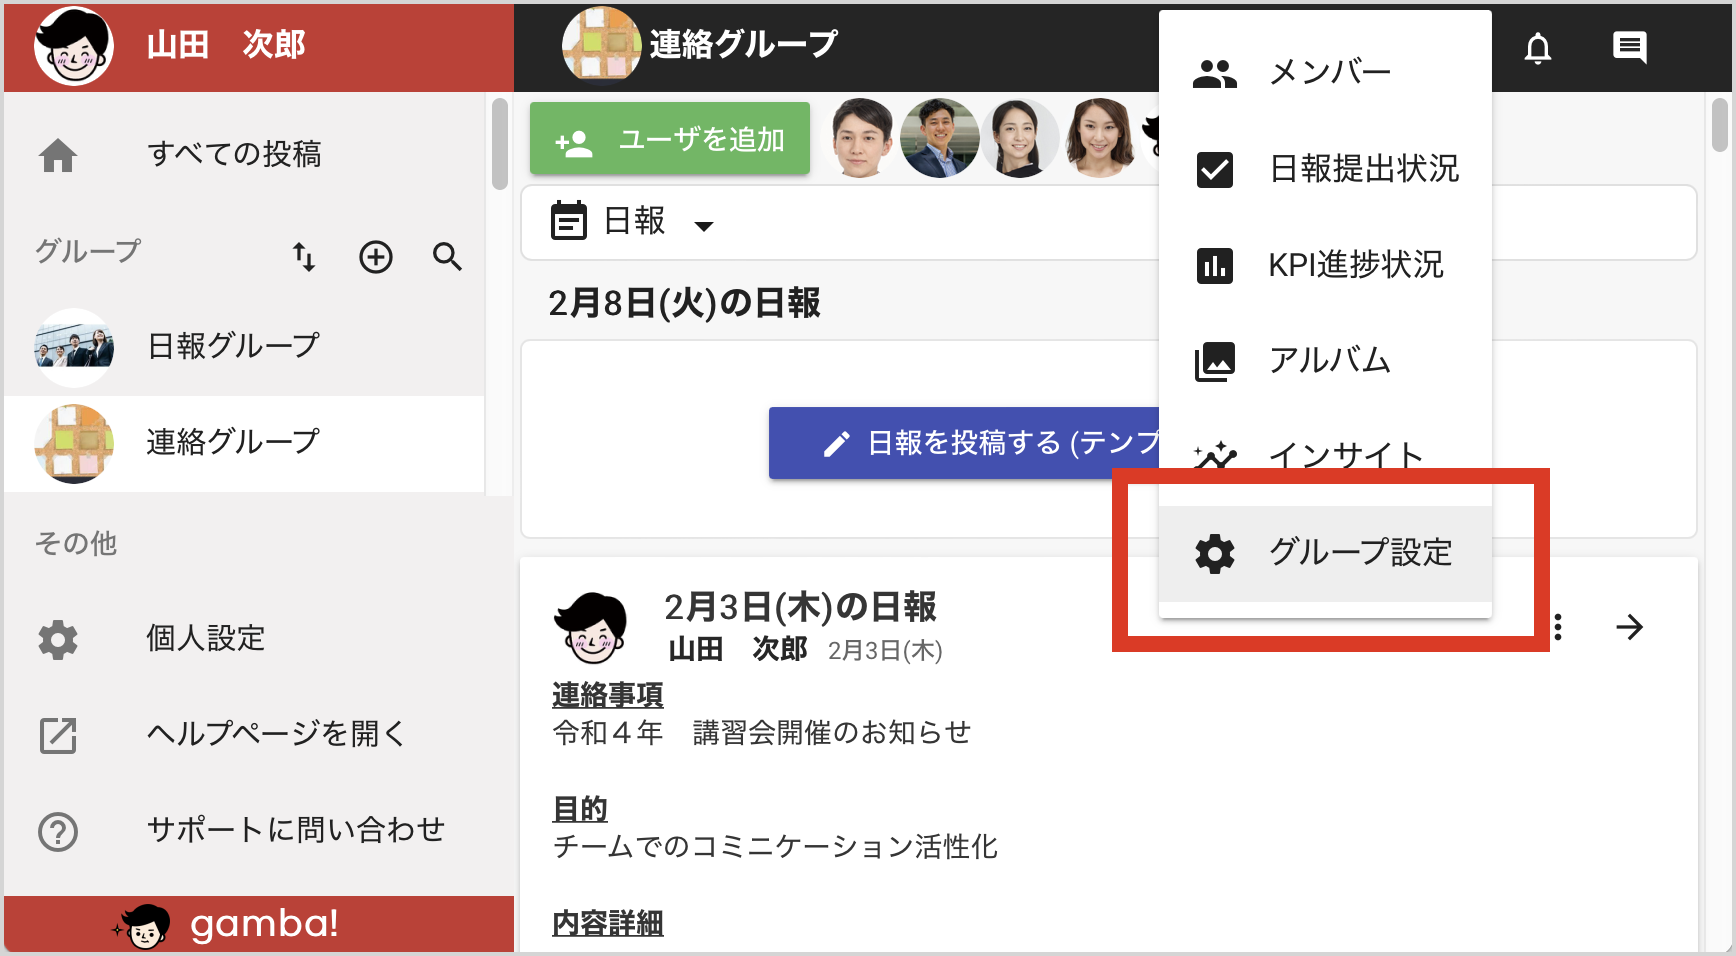
Task: Open 個人設定 in the sidebar
Action: point(205,638)
